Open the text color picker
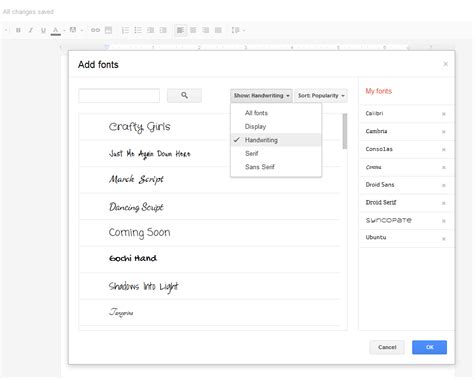This screenshot has width=474, height=379. pyautogui.click(x=56, y=30)
